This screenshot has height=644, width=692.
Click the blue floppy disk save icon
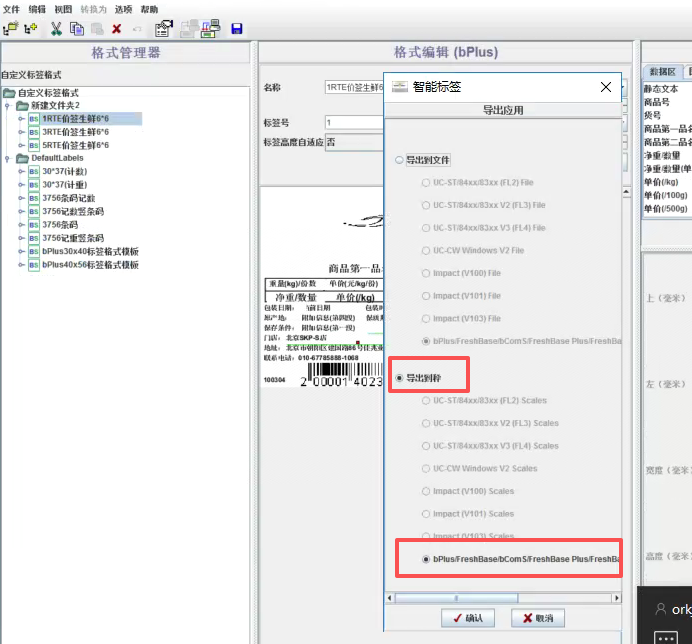237,29
